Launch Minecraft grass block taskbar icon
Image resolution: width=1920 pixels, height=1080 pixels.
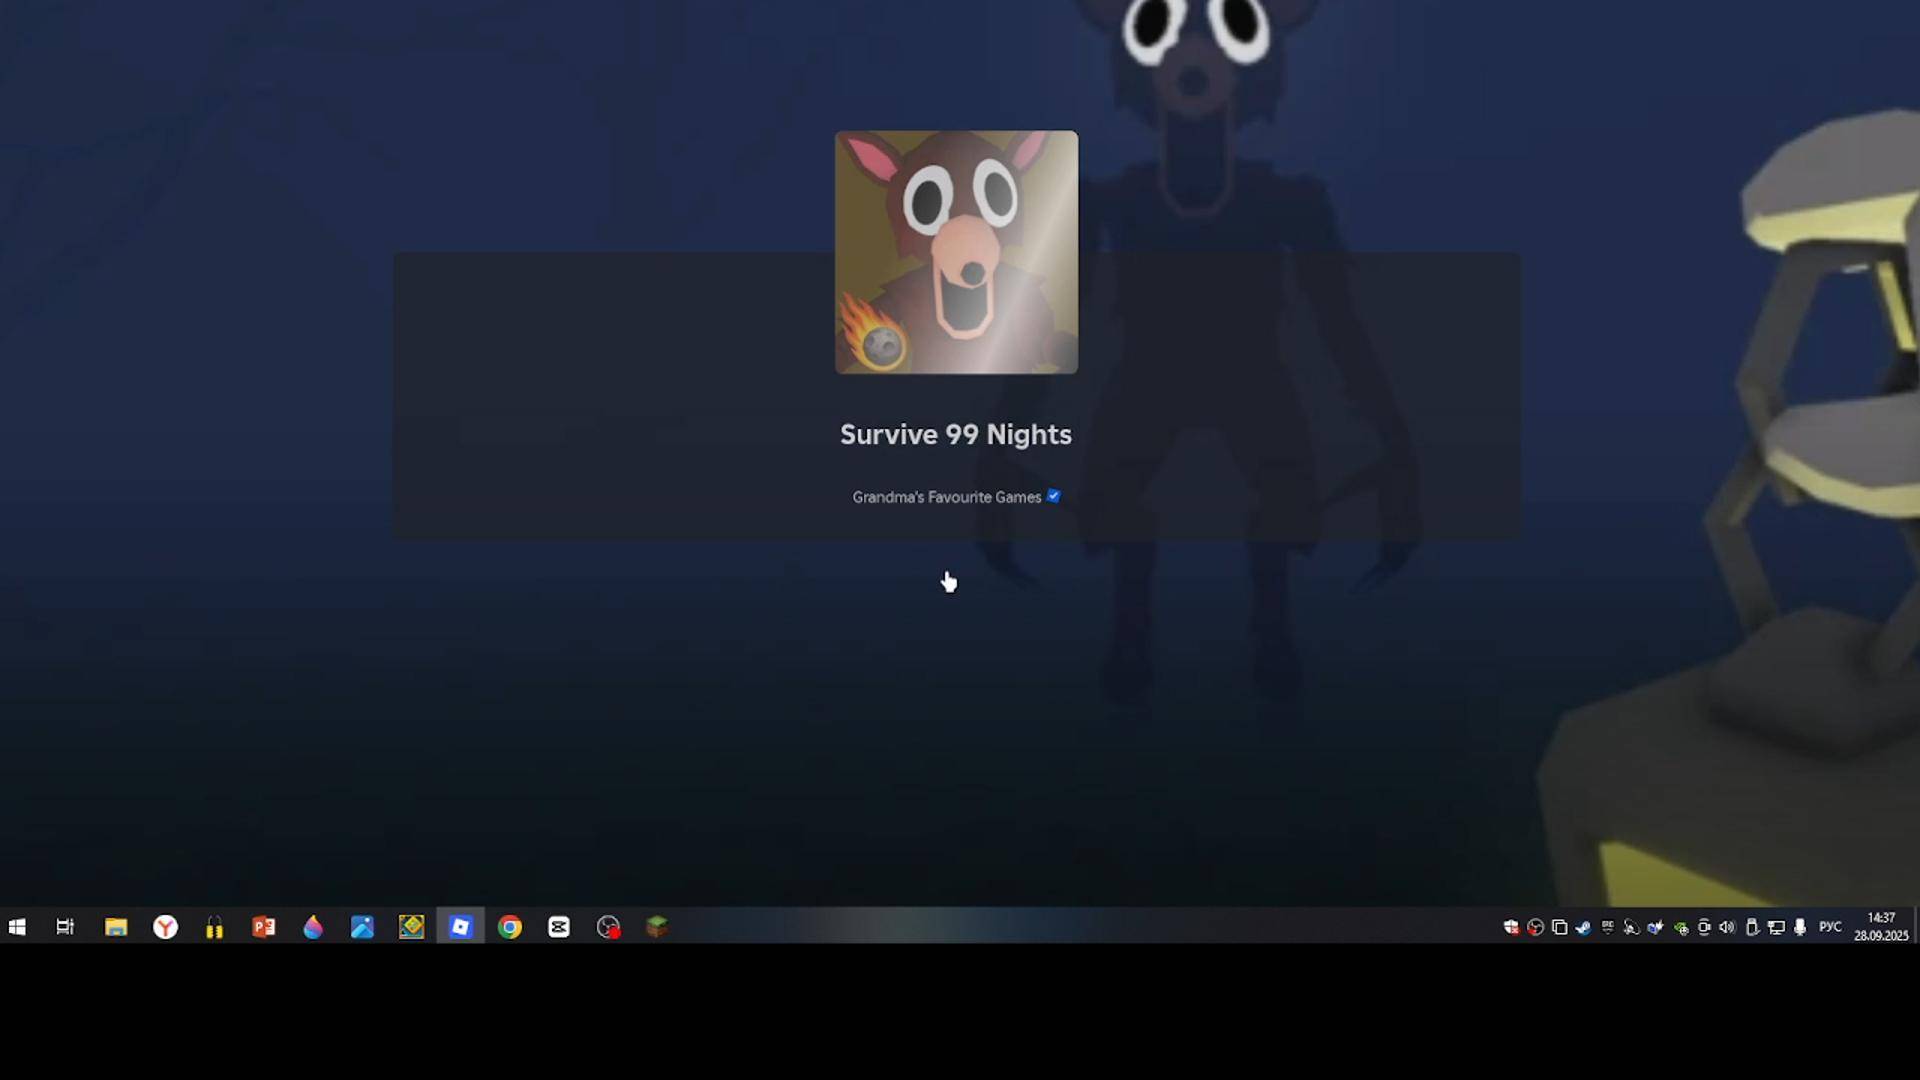click(x=657, y=927)
